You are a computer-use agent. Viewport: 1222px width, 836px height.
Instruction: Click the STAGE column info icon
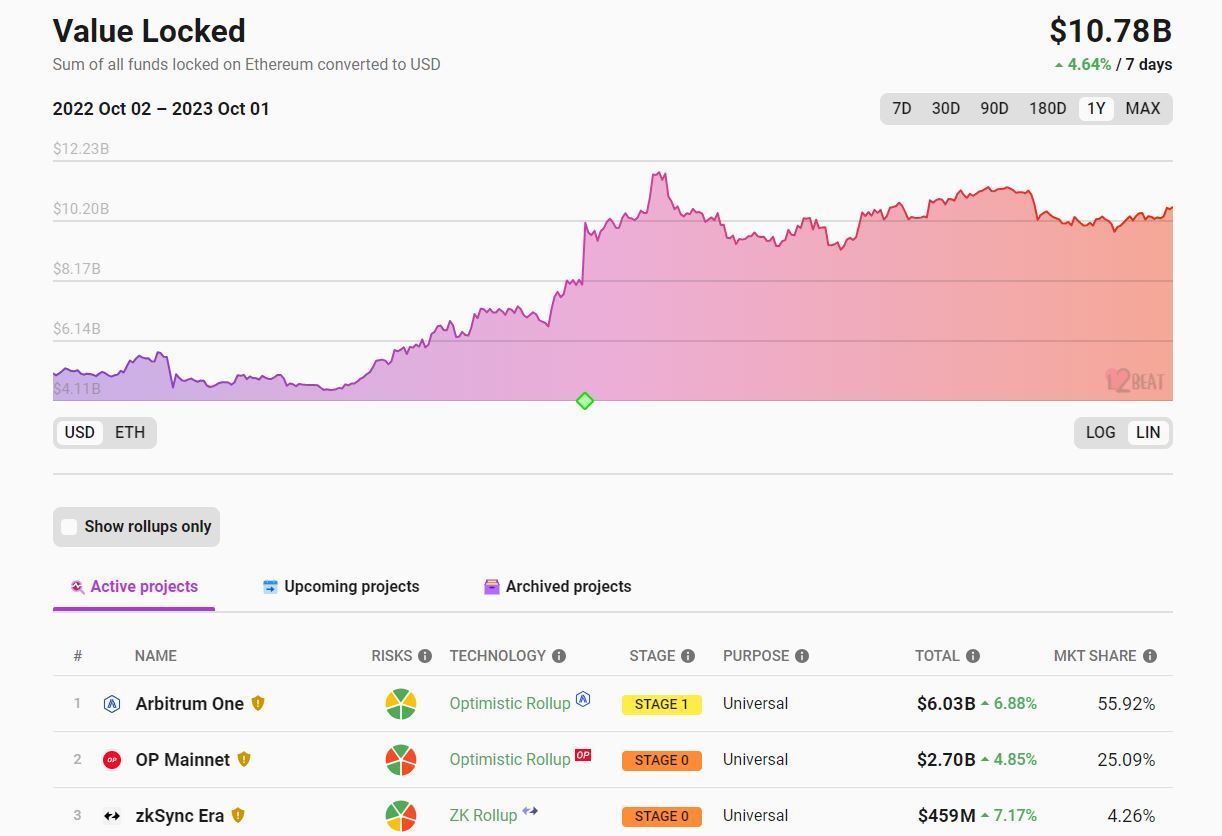pyautogui.click(x=688, y=656)
